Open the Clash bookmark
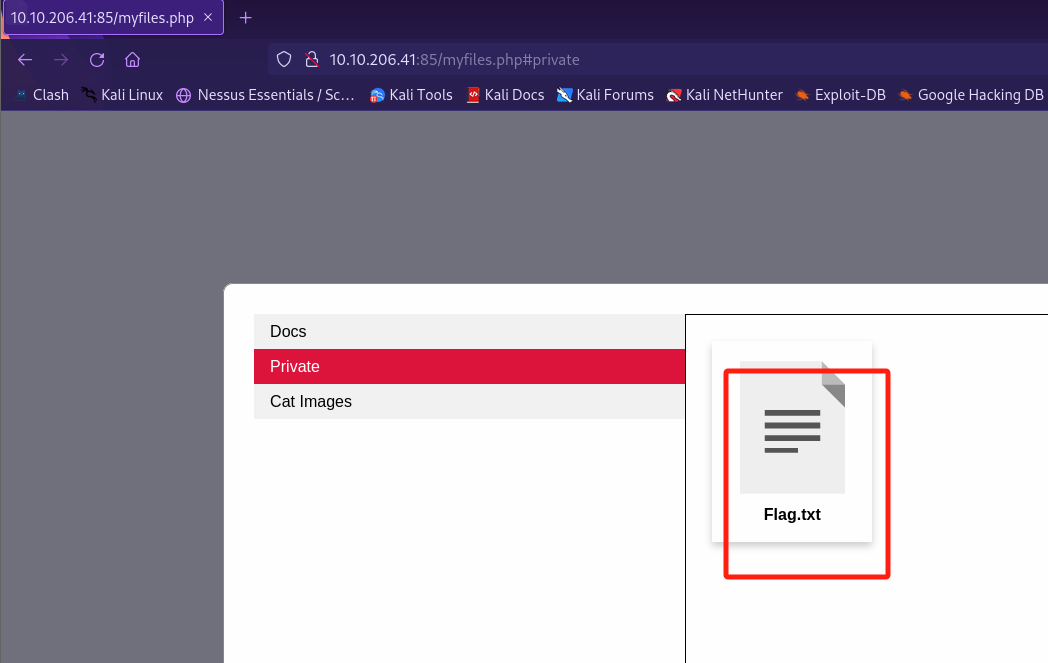1048x663 pixels. tap(42, 95)
